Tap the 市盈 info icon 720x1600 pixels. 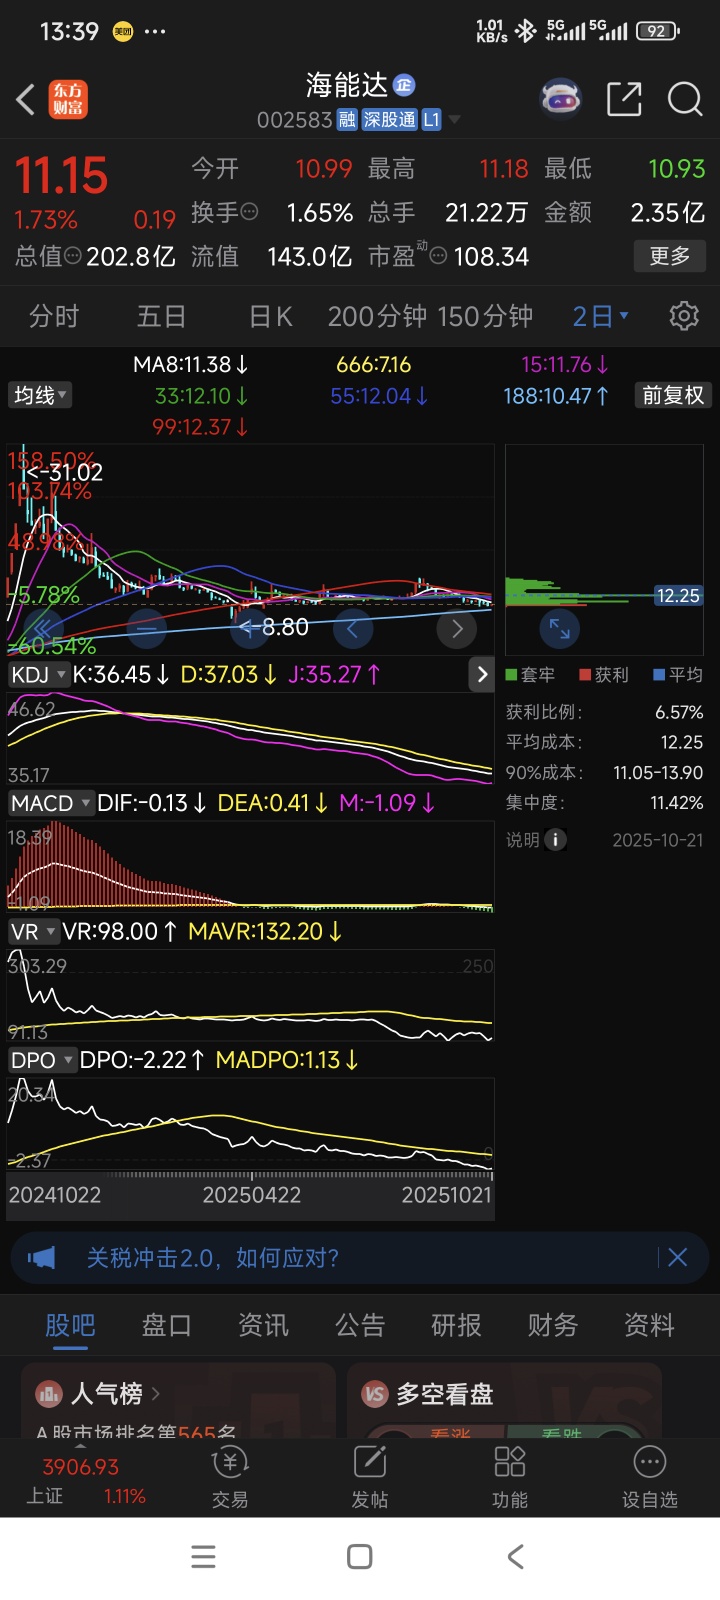pos(437,256)
